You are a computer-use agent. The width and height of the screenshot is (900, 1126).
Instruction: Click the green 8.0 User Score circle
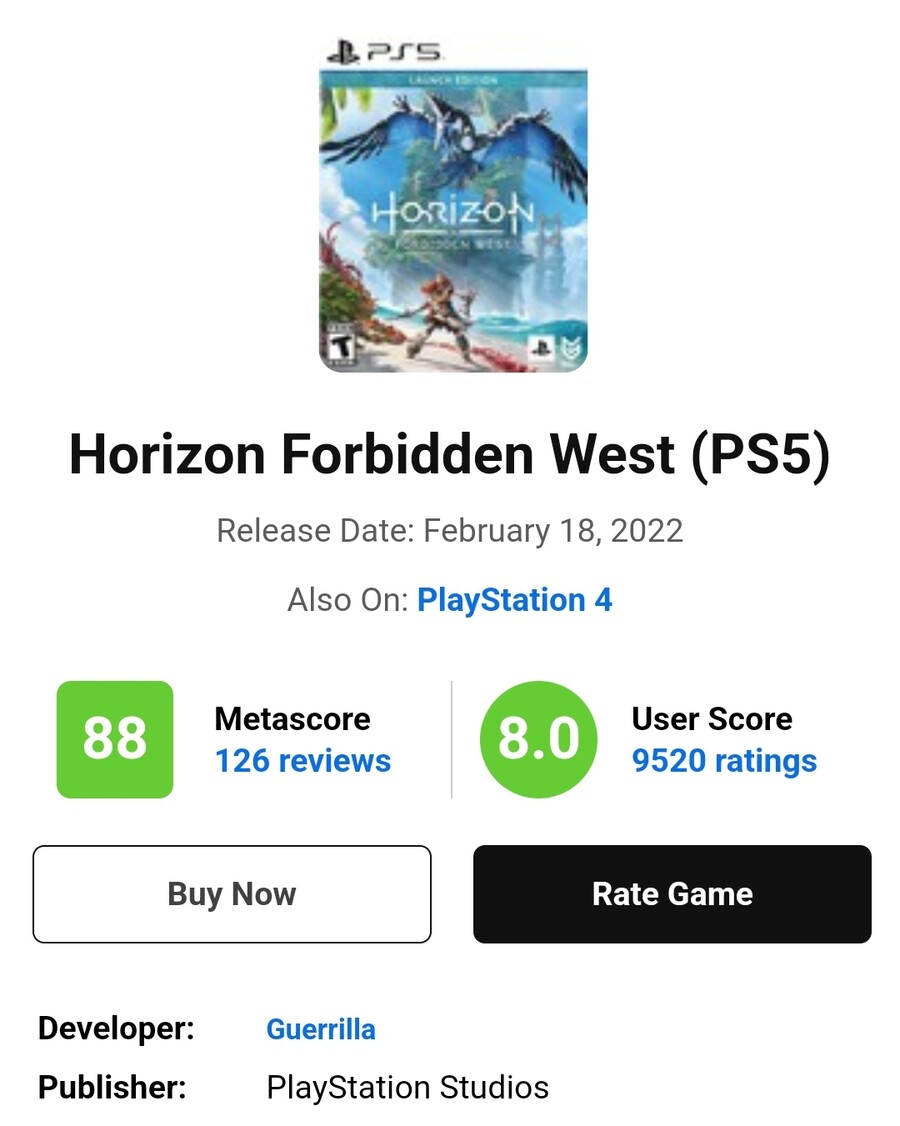(539, 740)
